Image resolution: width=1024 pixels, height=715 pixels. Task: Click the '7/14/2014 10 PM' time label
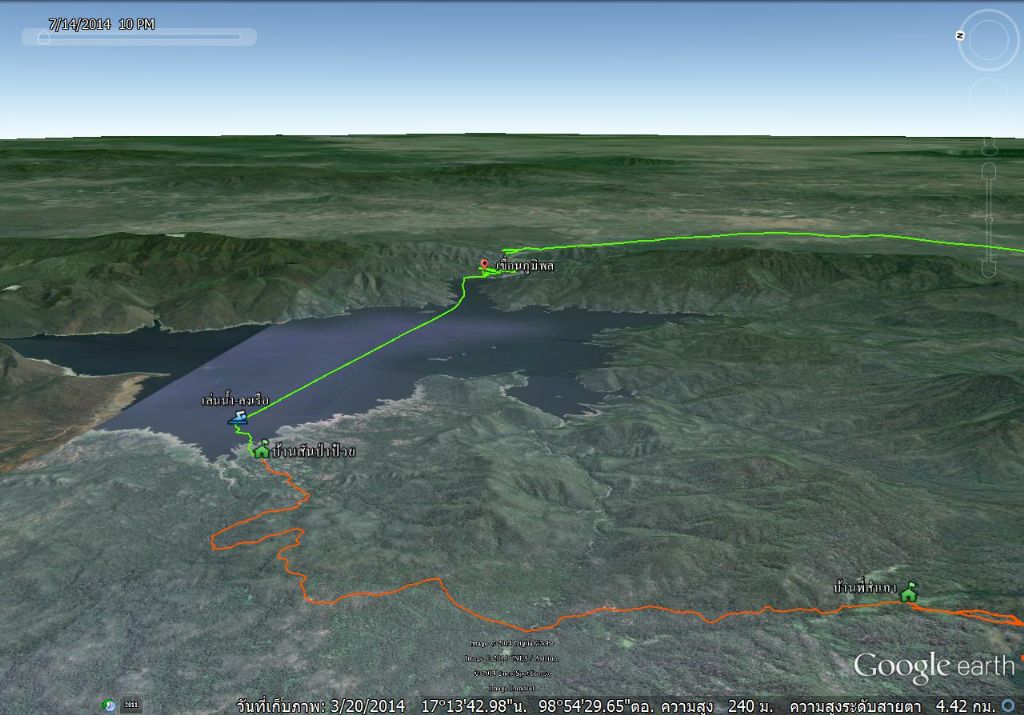click(101, 24)
